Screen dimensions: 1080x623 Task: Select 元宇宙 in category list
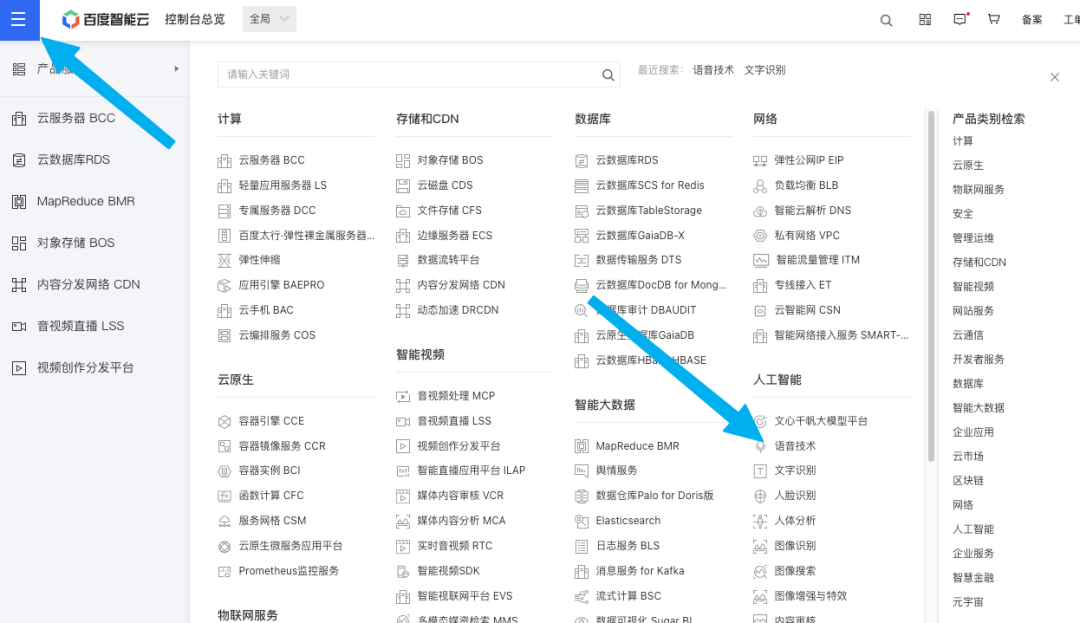tap(968, 602)
